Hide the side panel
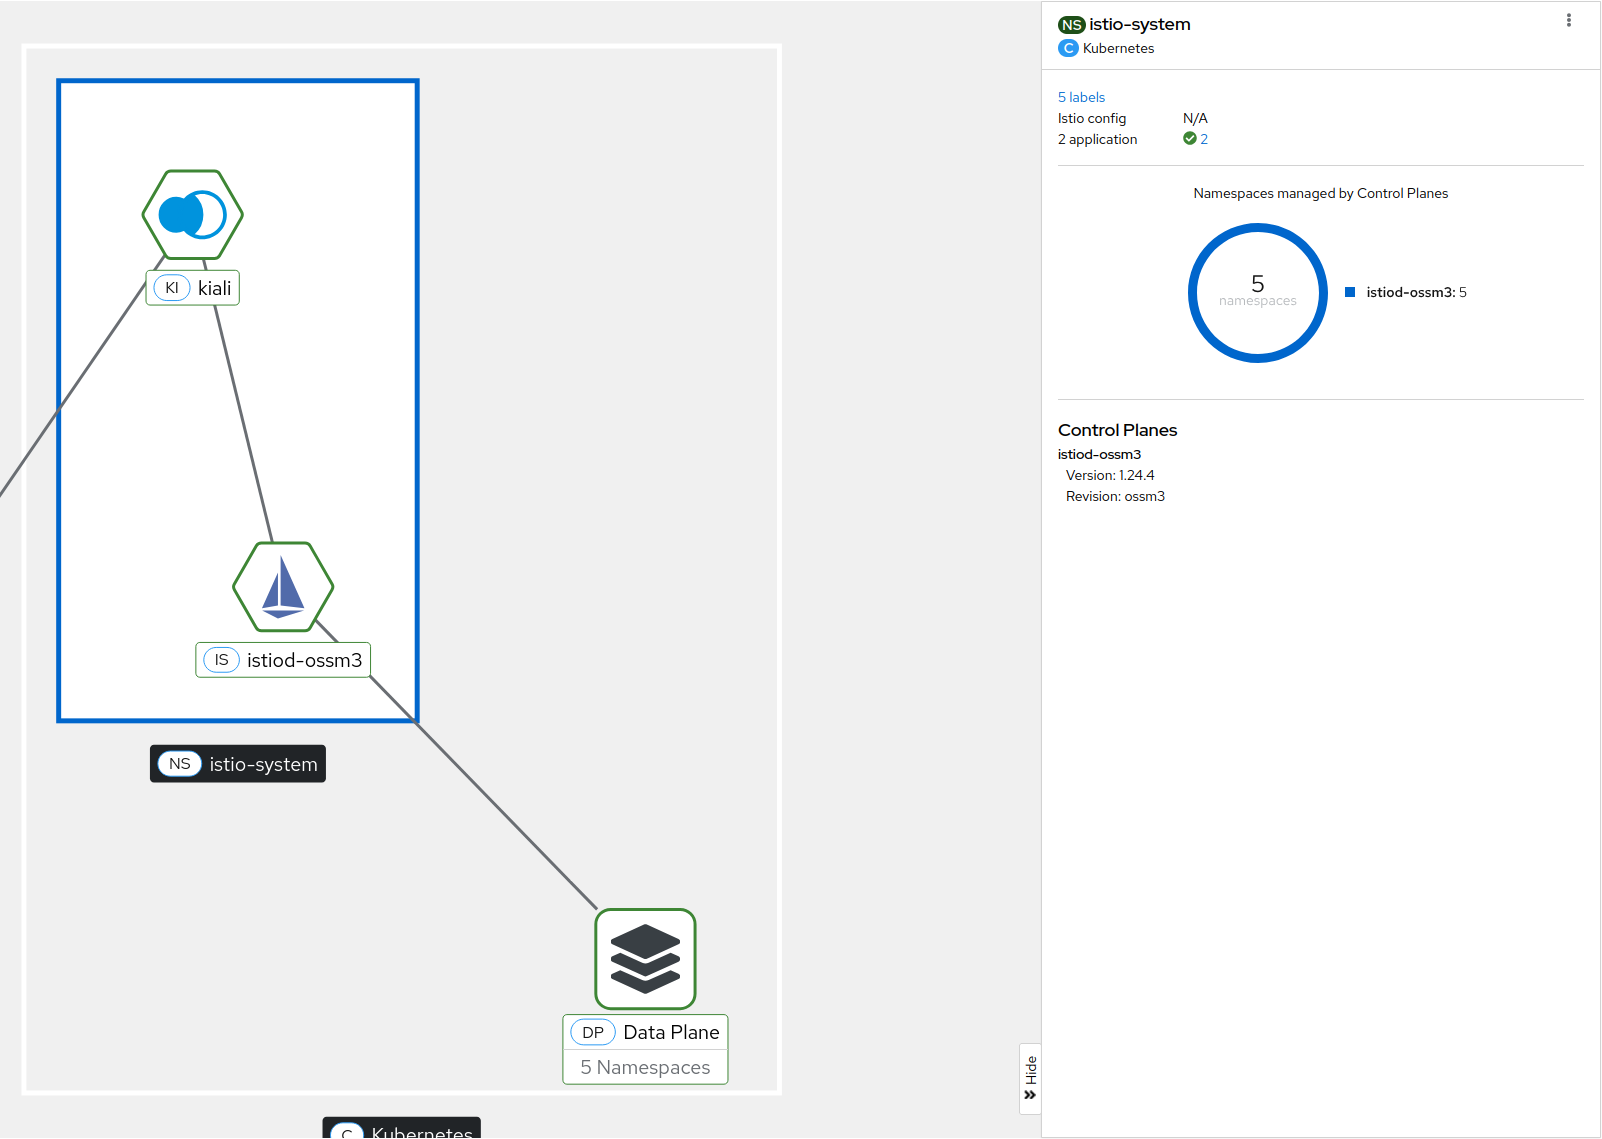 [1031, 1078]
